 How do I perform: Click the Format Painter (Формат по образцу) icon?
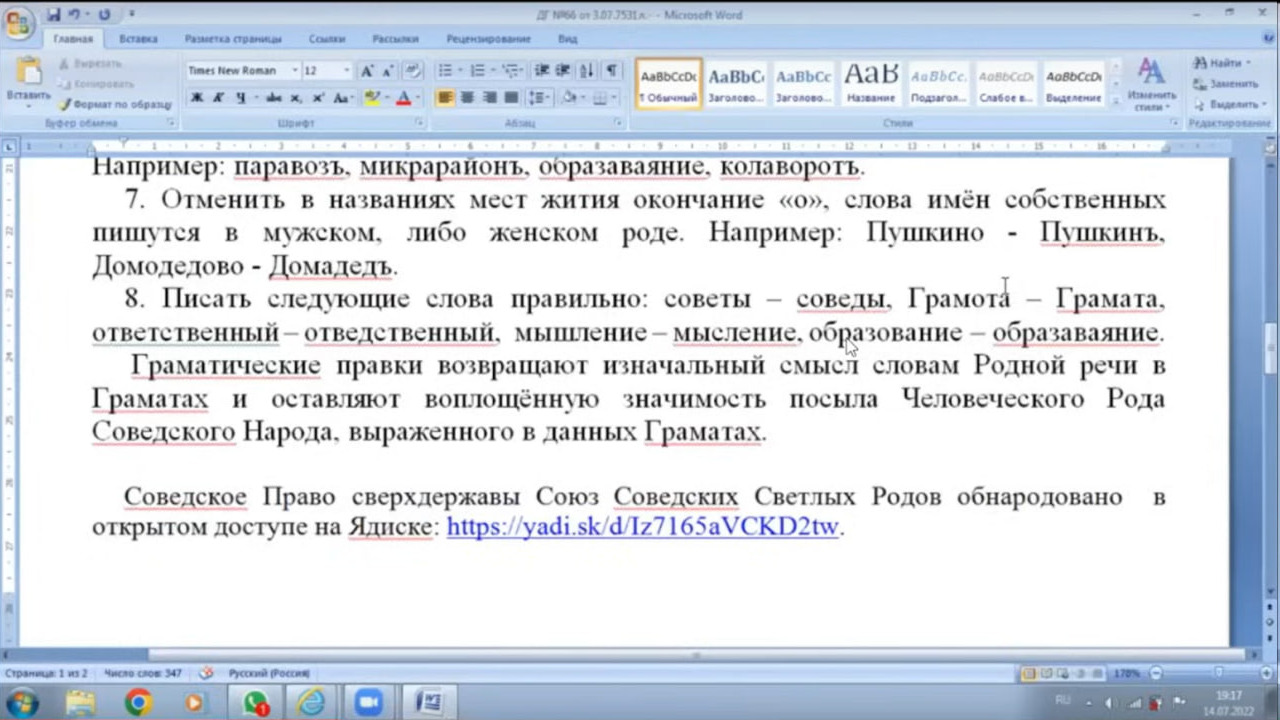pyautogui.click(x=66, y=104)
